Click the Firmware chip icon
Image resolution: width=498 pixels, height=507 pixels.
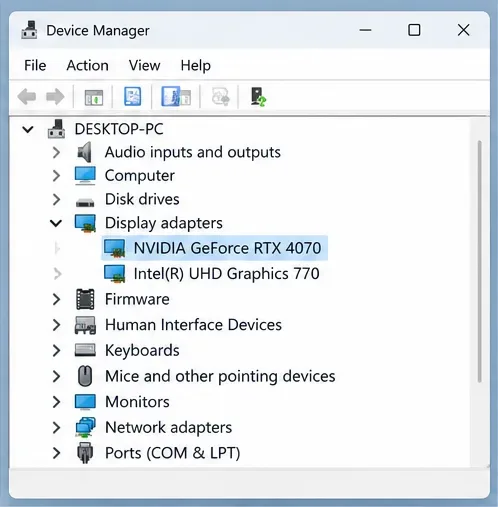point(85,299)
